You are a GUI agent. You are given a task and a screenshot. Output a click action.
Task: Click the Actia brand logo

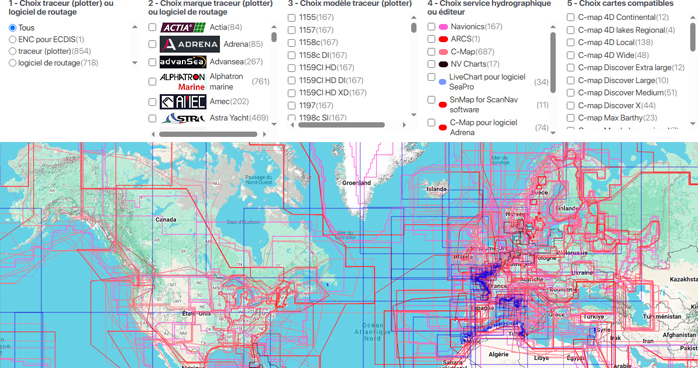click(183, 28)
